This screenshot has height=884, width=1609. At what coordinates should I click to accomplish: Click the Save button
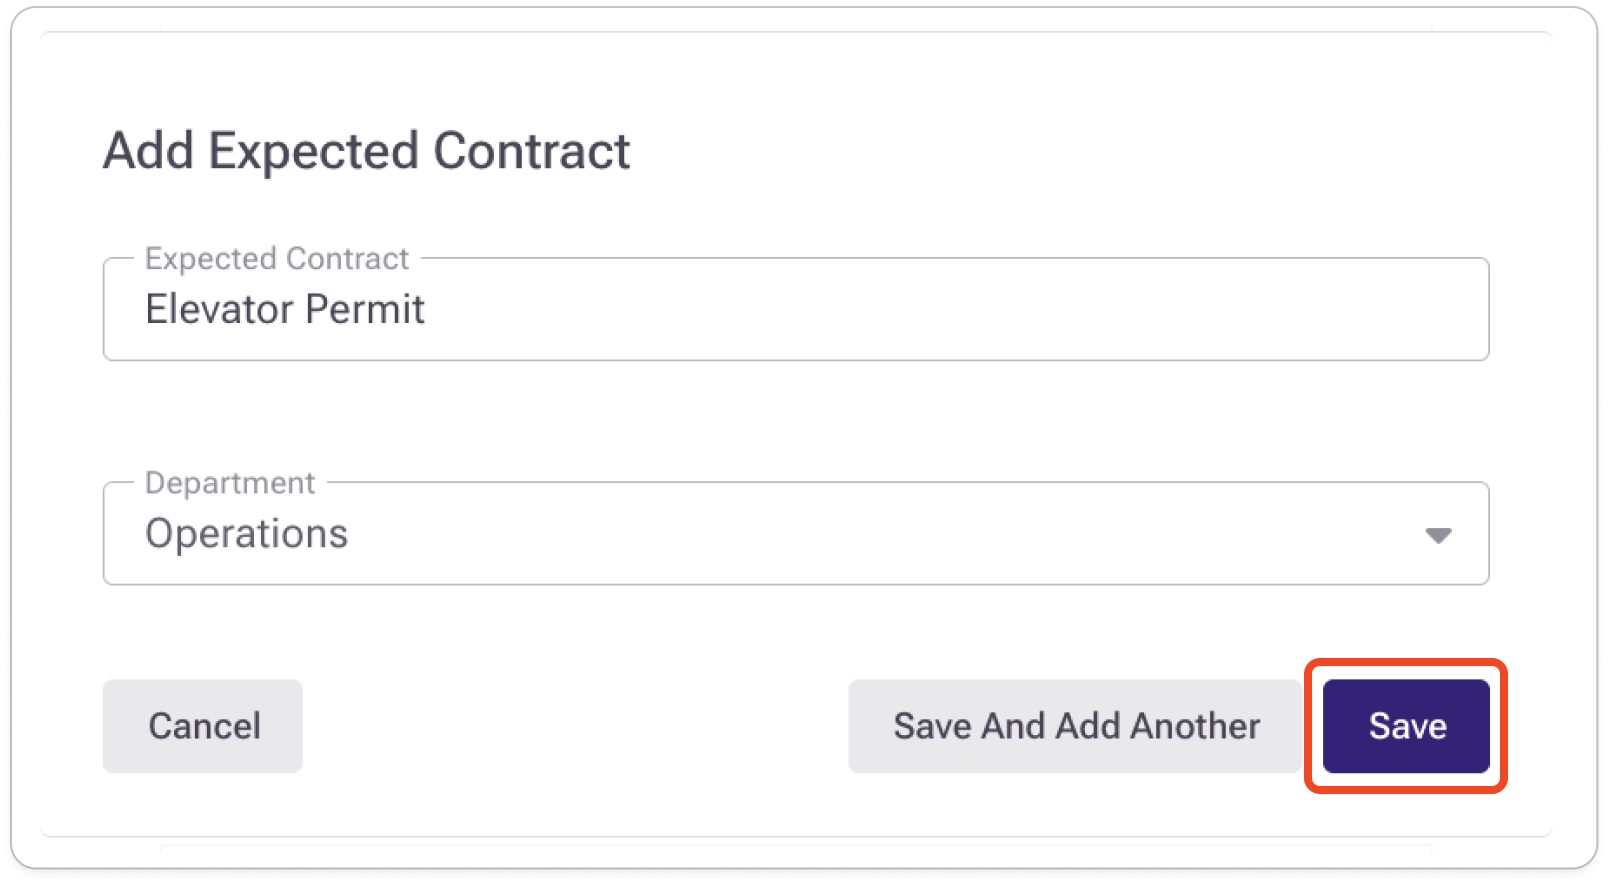point(1406,726)
